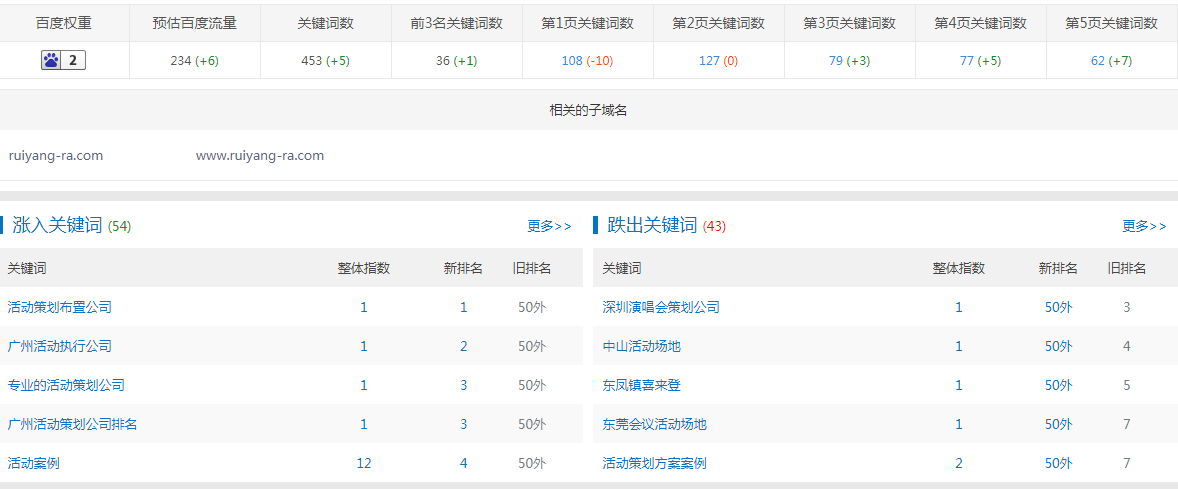Image resolution: width=1178 pixels, height=489 pixels.
Task: Open the page 1 keyword count 108
Action: tap(572, 61)
